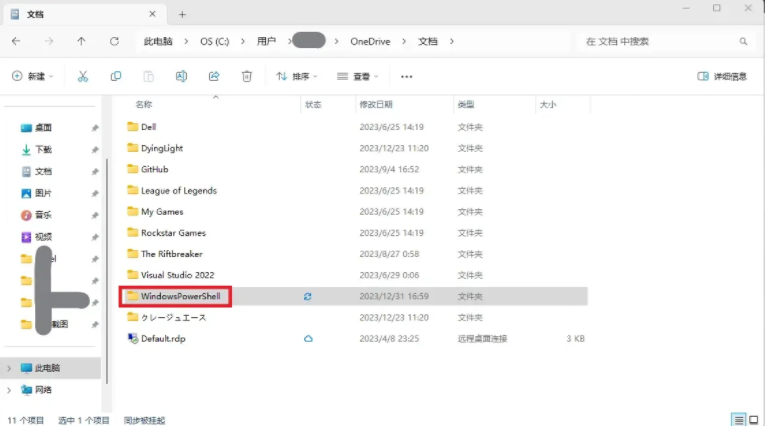Click 用户 in the address breadcrumb
This screenshot has height=426, width=767.
267,42
